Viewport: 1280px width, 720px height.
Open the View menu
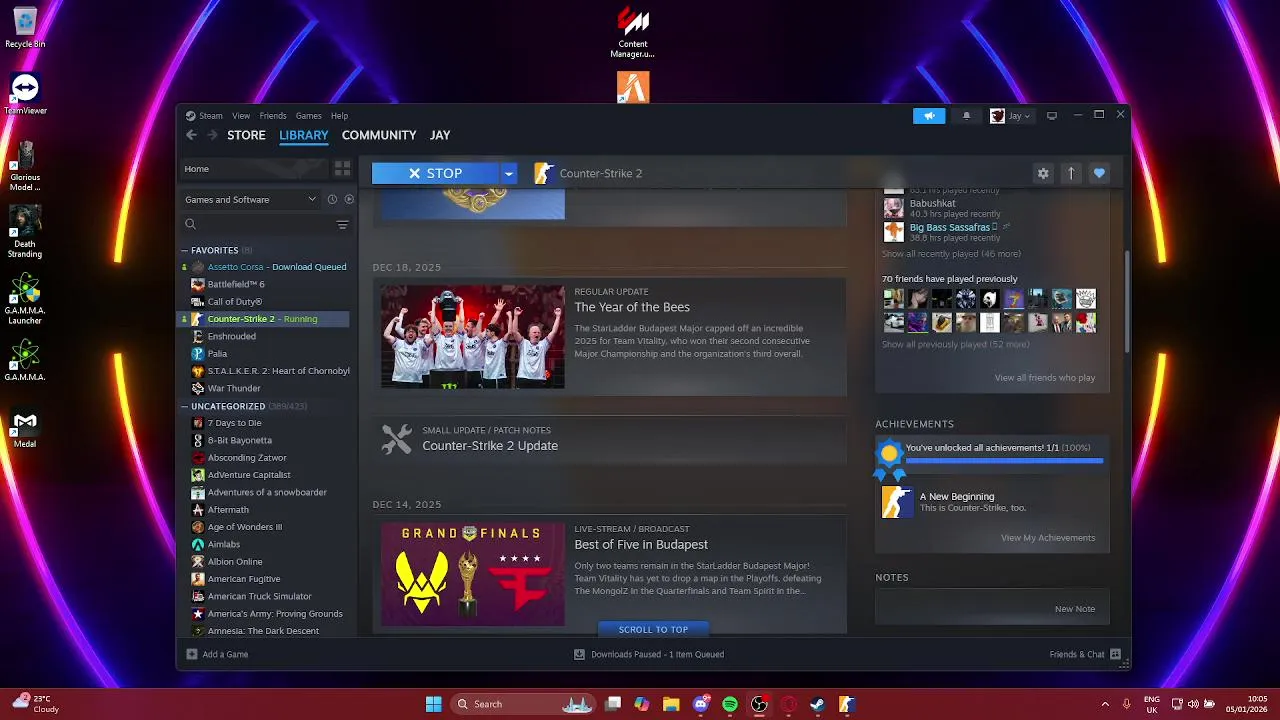pyautogui.click(x=241, y=116)
